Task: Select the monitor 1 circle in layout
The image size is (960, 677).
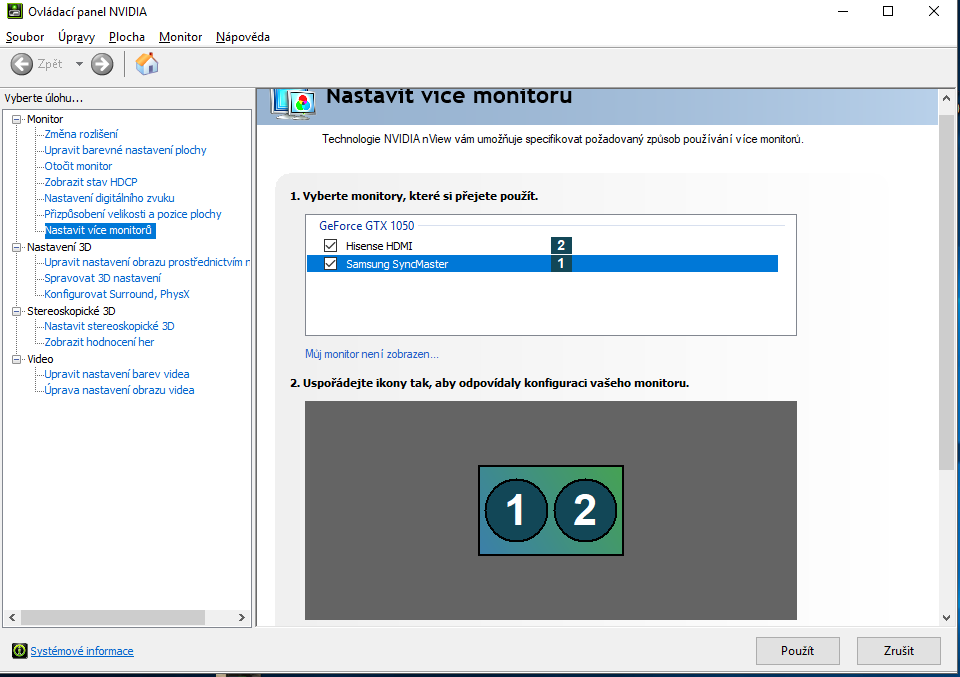Action: [516, 511]
